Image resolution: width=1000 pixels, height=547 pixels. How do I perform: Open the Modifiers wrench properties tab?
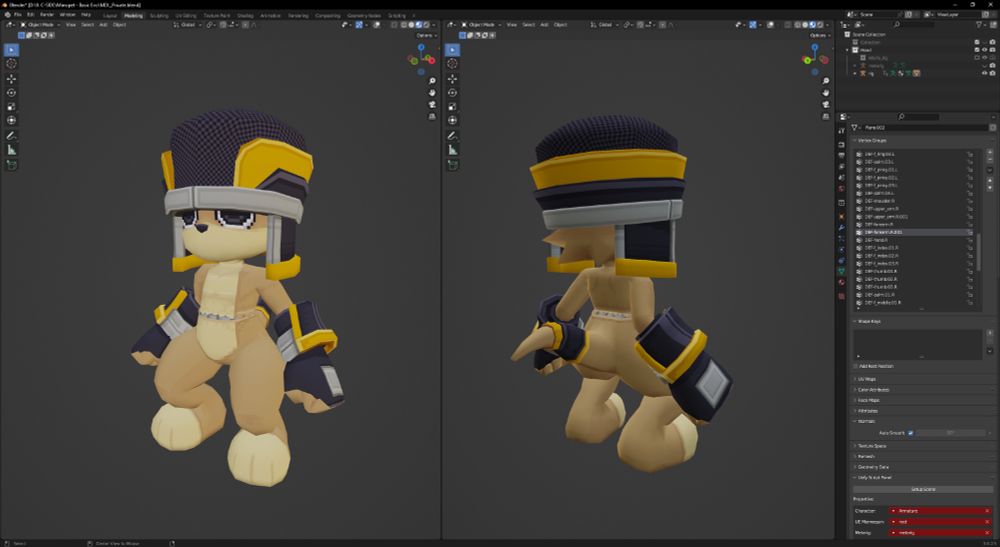point(841,227)
